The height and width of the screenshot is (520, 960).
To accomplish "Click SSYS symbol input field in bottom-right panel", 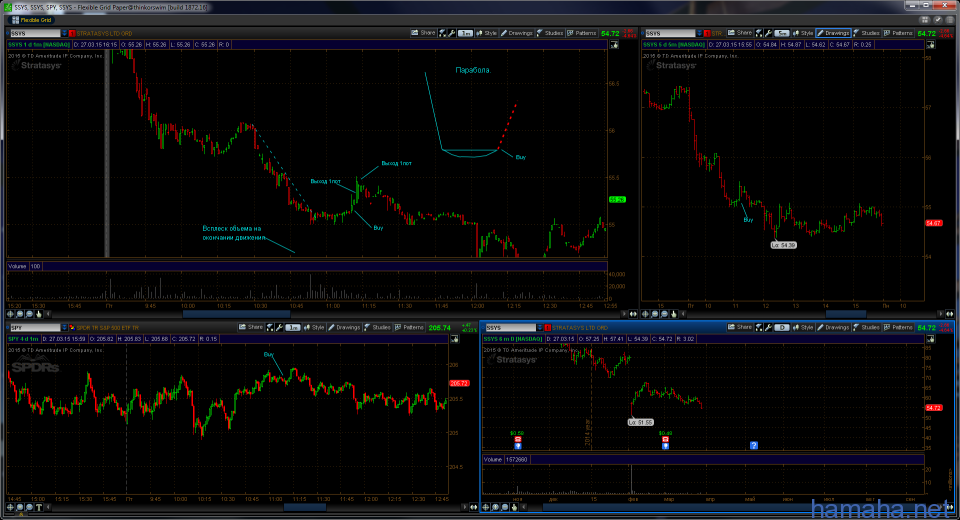I will click(x=511, y=328).
